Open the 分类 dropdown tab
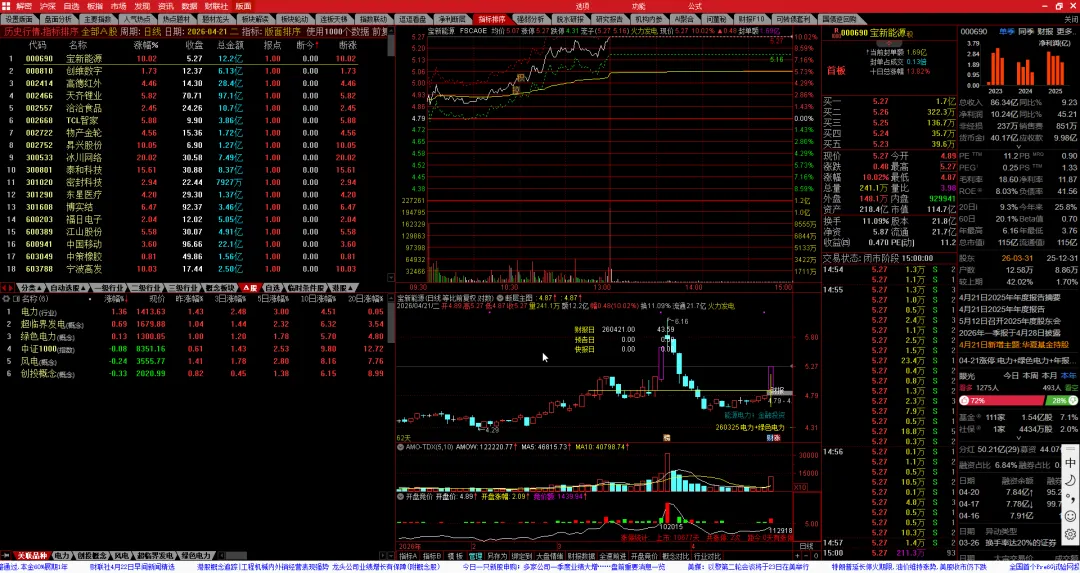The width and height of the screenshot is (1080, 573). point(31,287)
